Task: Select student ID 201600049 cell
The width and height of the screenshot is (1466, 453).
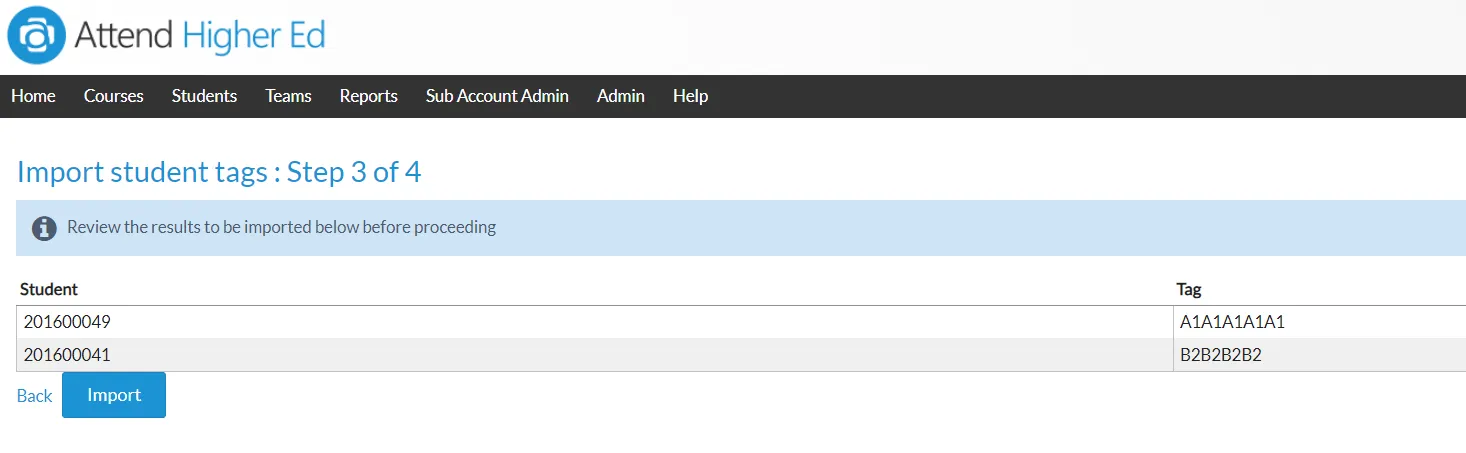Action: tap(595, 322)
